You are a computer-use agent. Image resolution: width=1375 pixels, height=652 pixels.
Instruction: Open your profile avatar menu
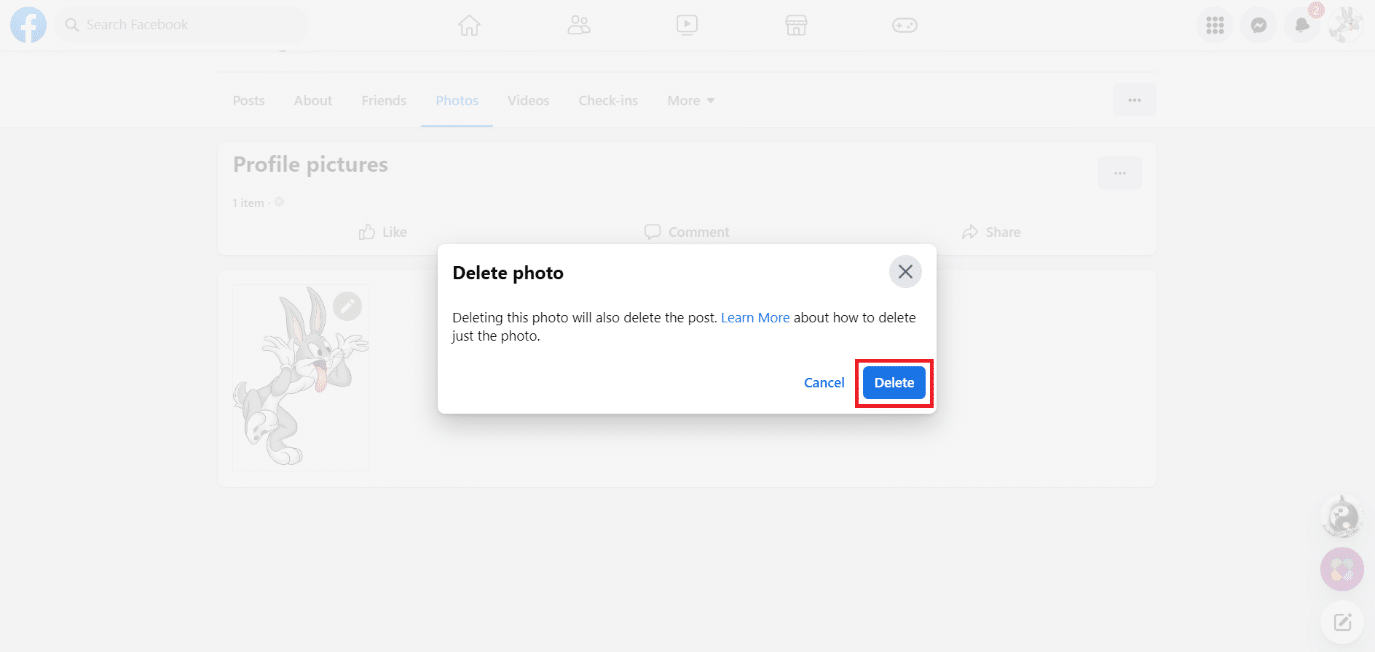pos(1345,24)
